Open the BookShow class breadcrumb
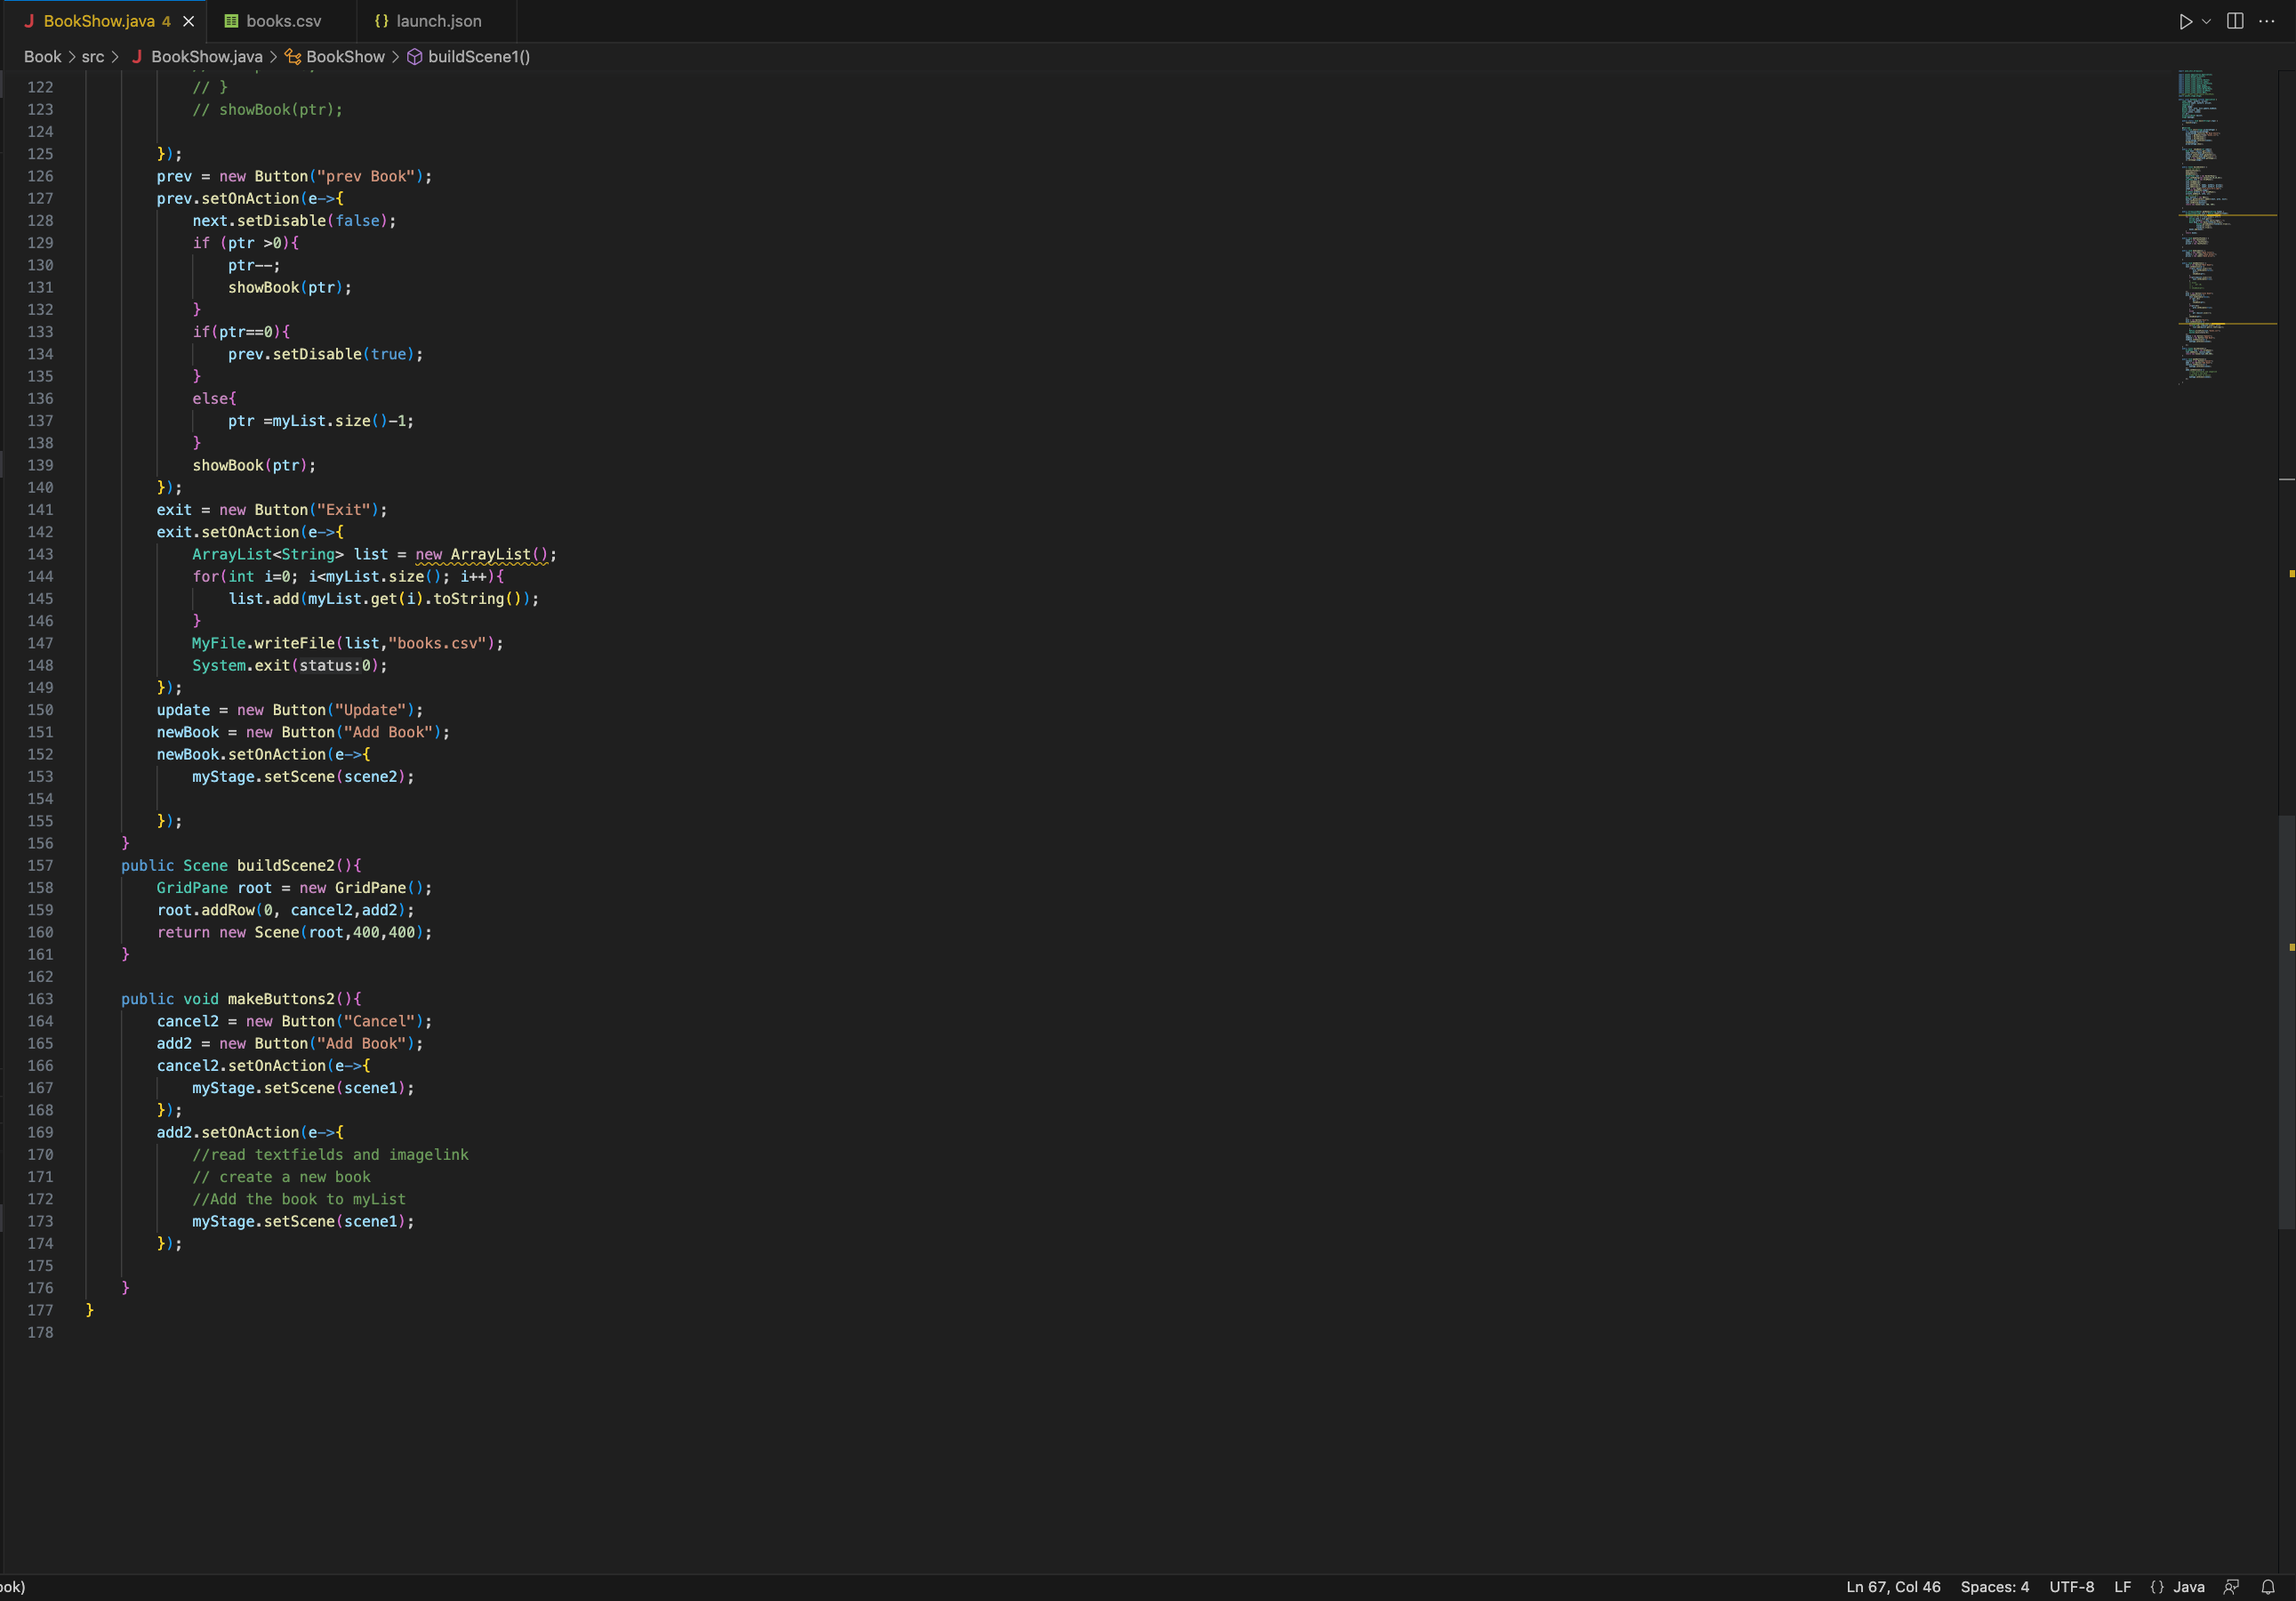 [345, 57]
